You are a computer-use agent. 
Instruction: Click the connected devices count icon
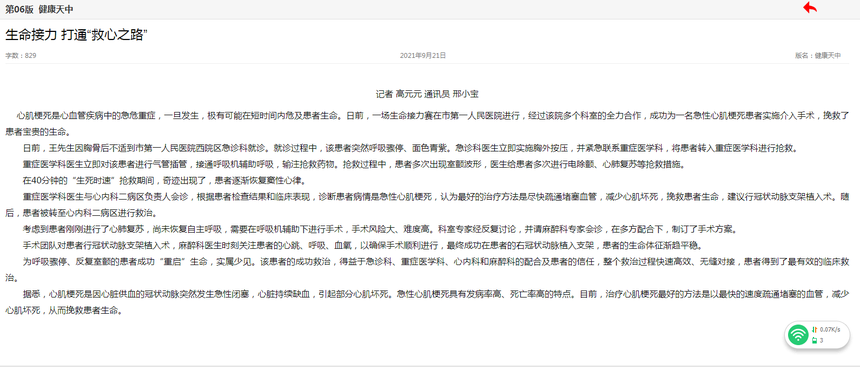click(814, 340)
